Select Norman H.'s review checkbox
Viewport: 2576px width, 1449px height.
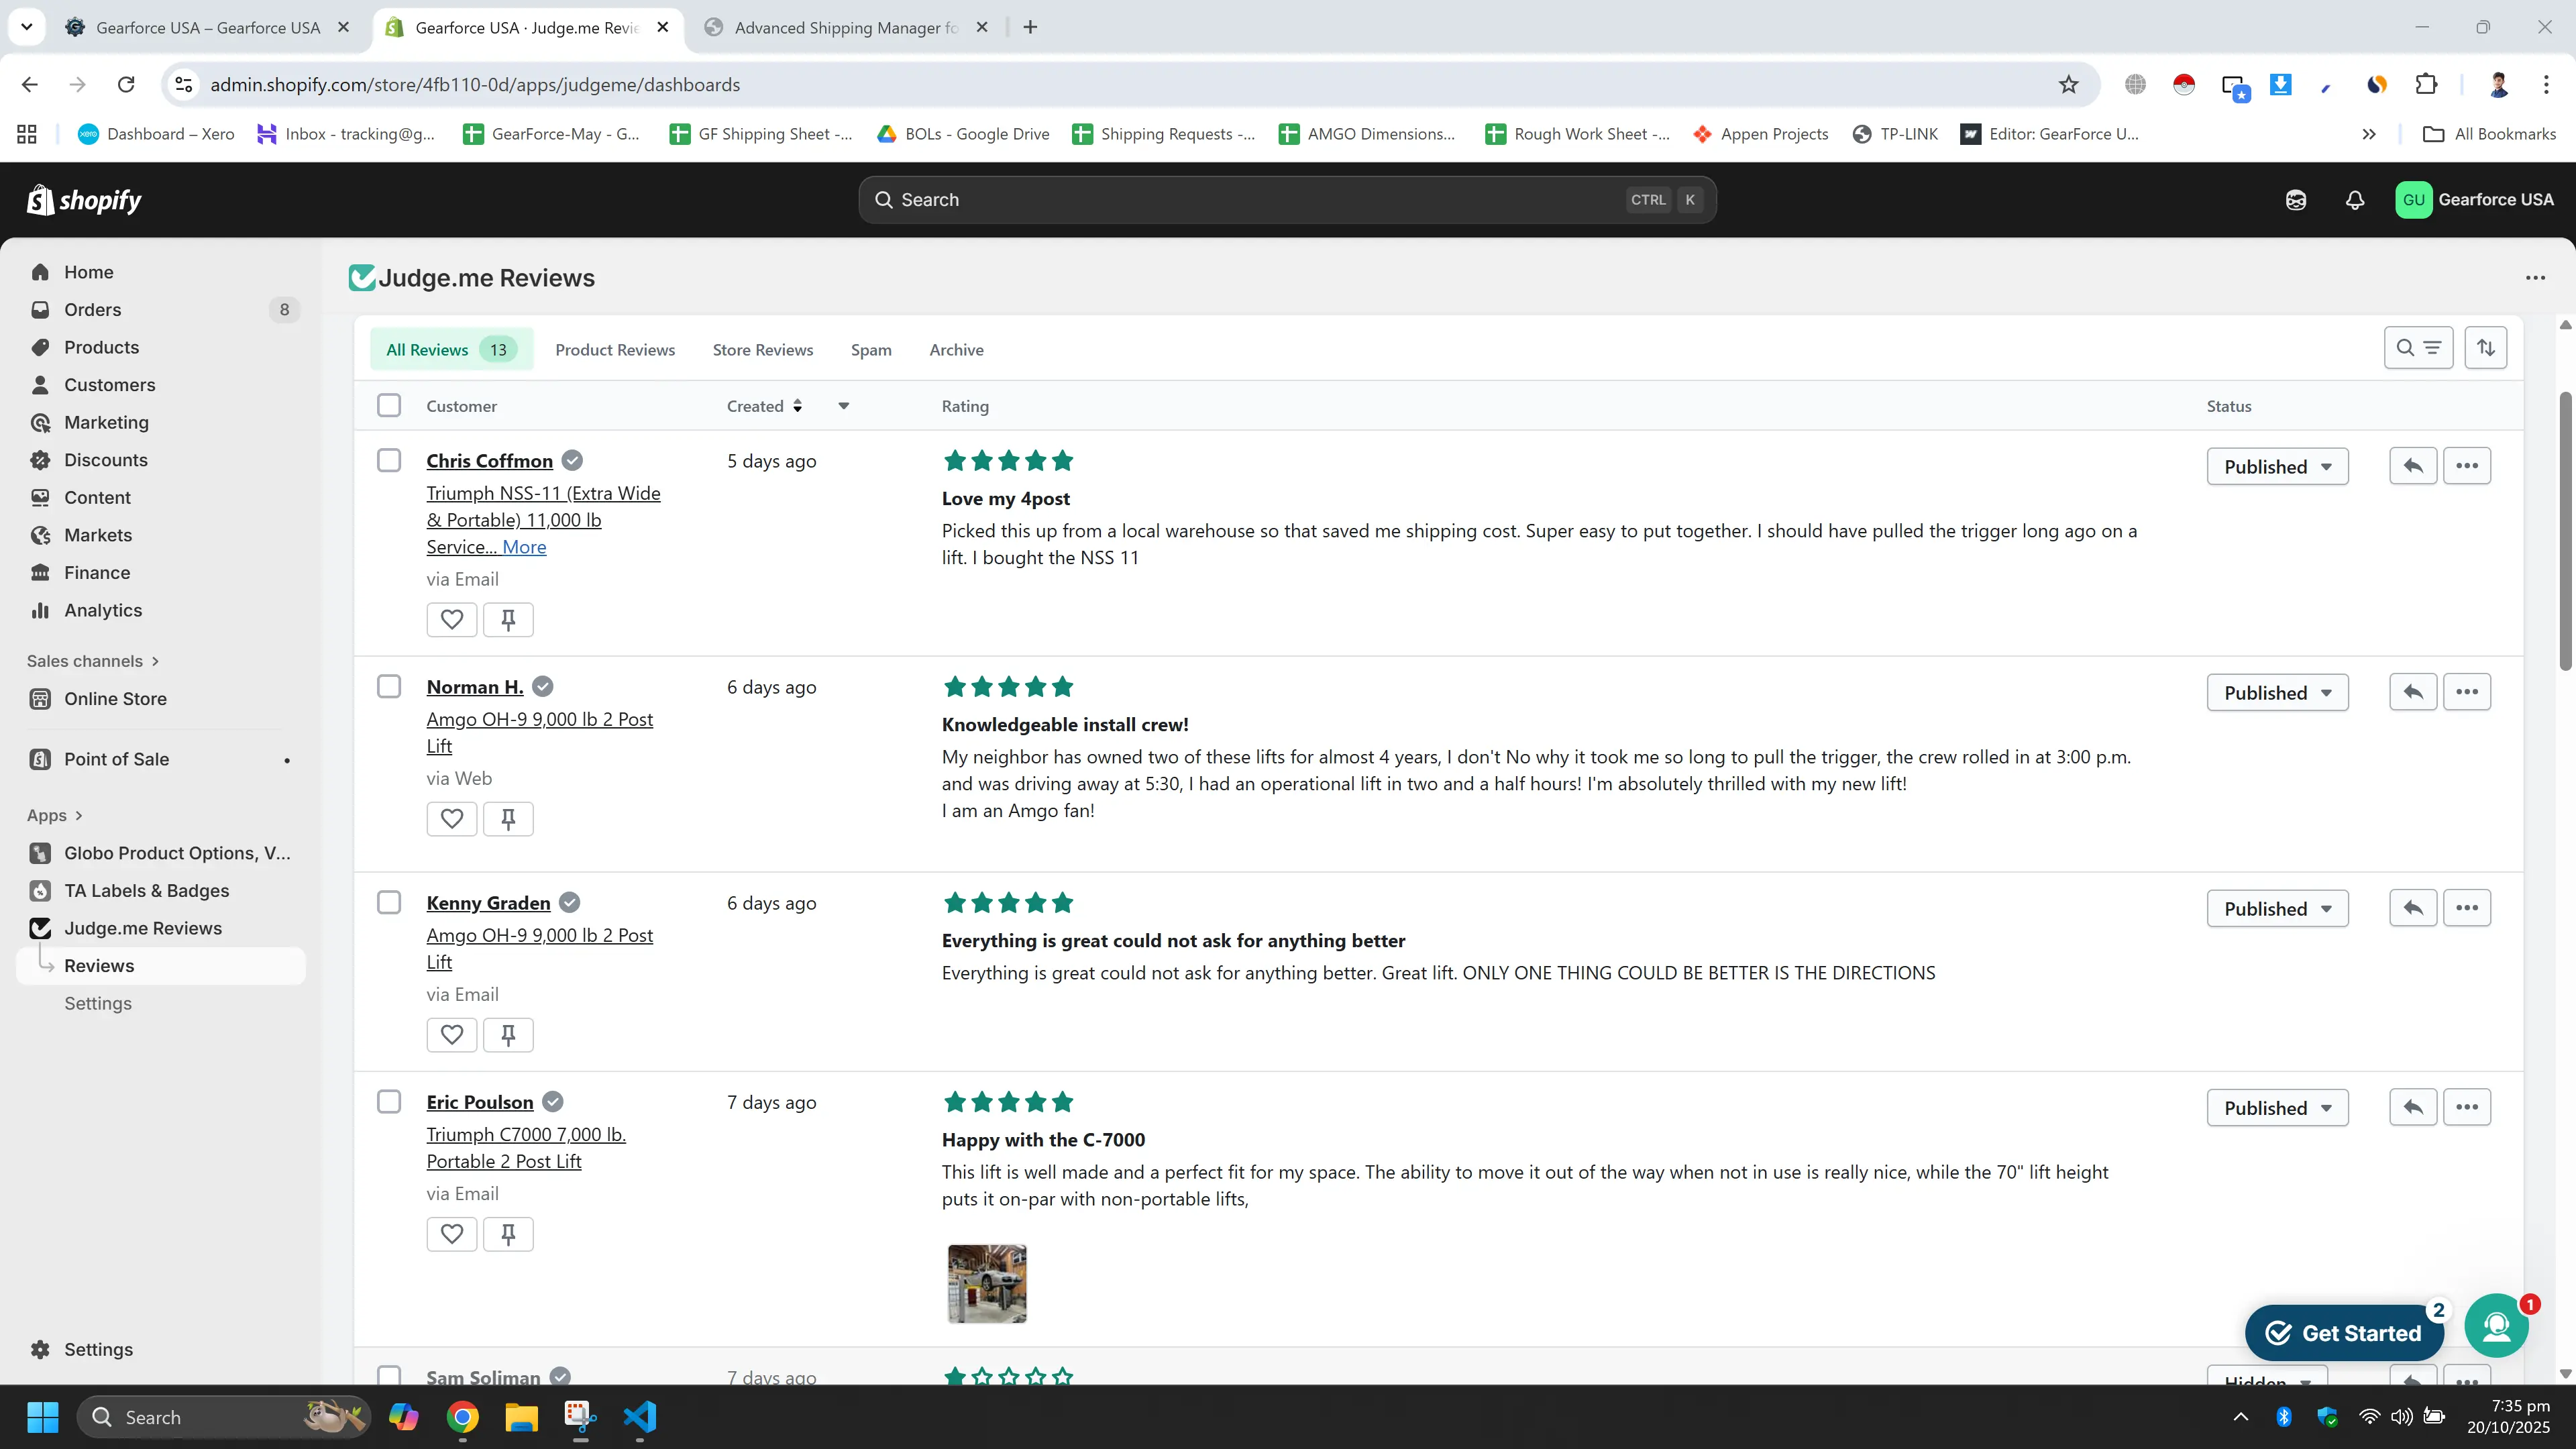[389, 687]
